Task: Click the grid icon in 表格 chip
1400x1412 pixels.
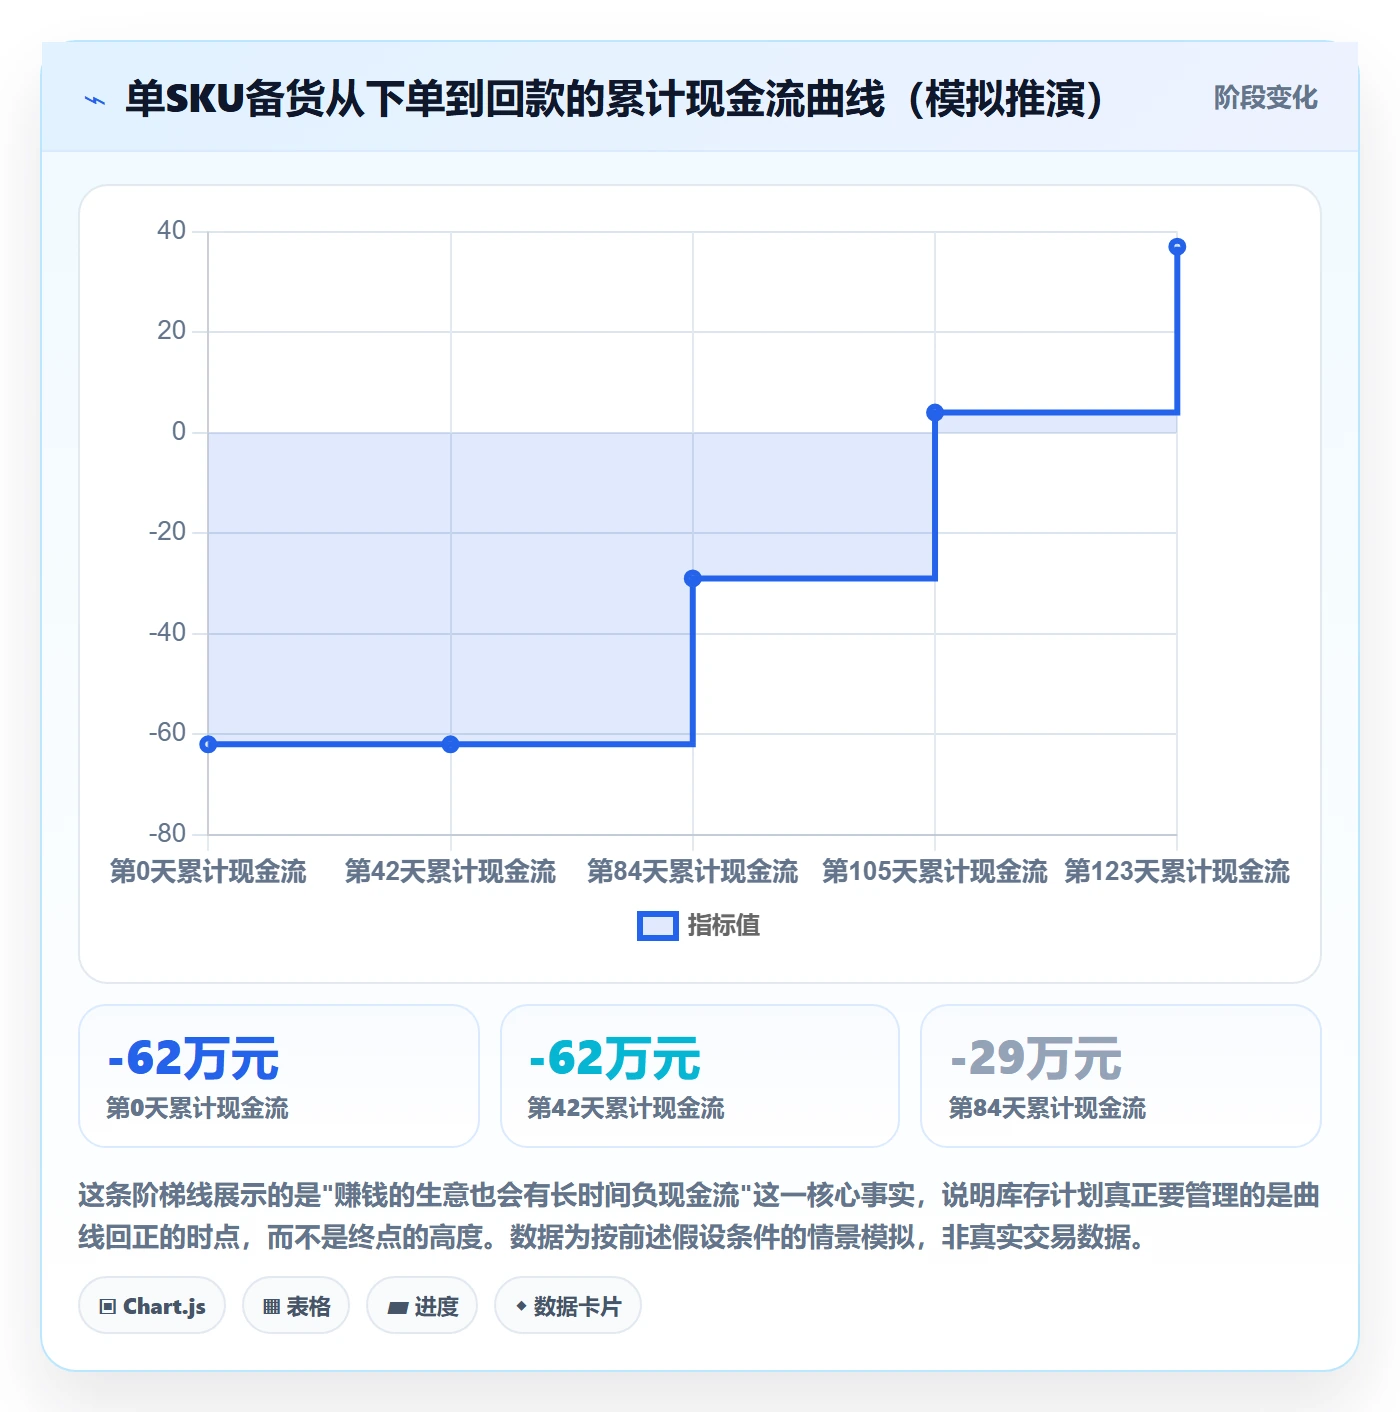Action: tap(271, 1307)
